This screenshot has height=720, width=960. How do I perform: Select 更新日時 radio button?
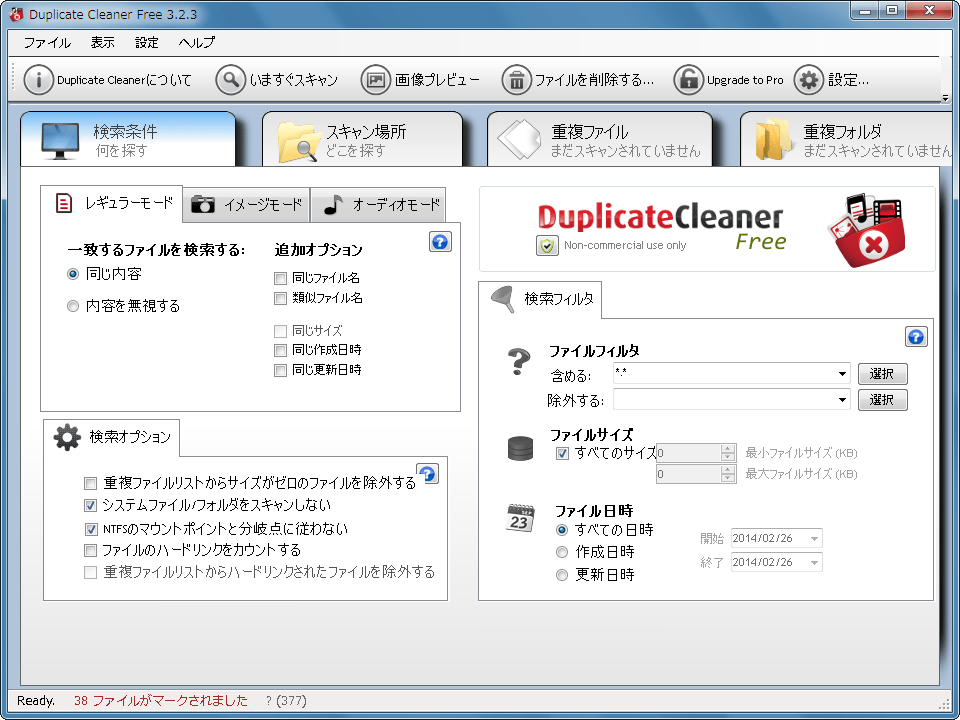point(561,575)
